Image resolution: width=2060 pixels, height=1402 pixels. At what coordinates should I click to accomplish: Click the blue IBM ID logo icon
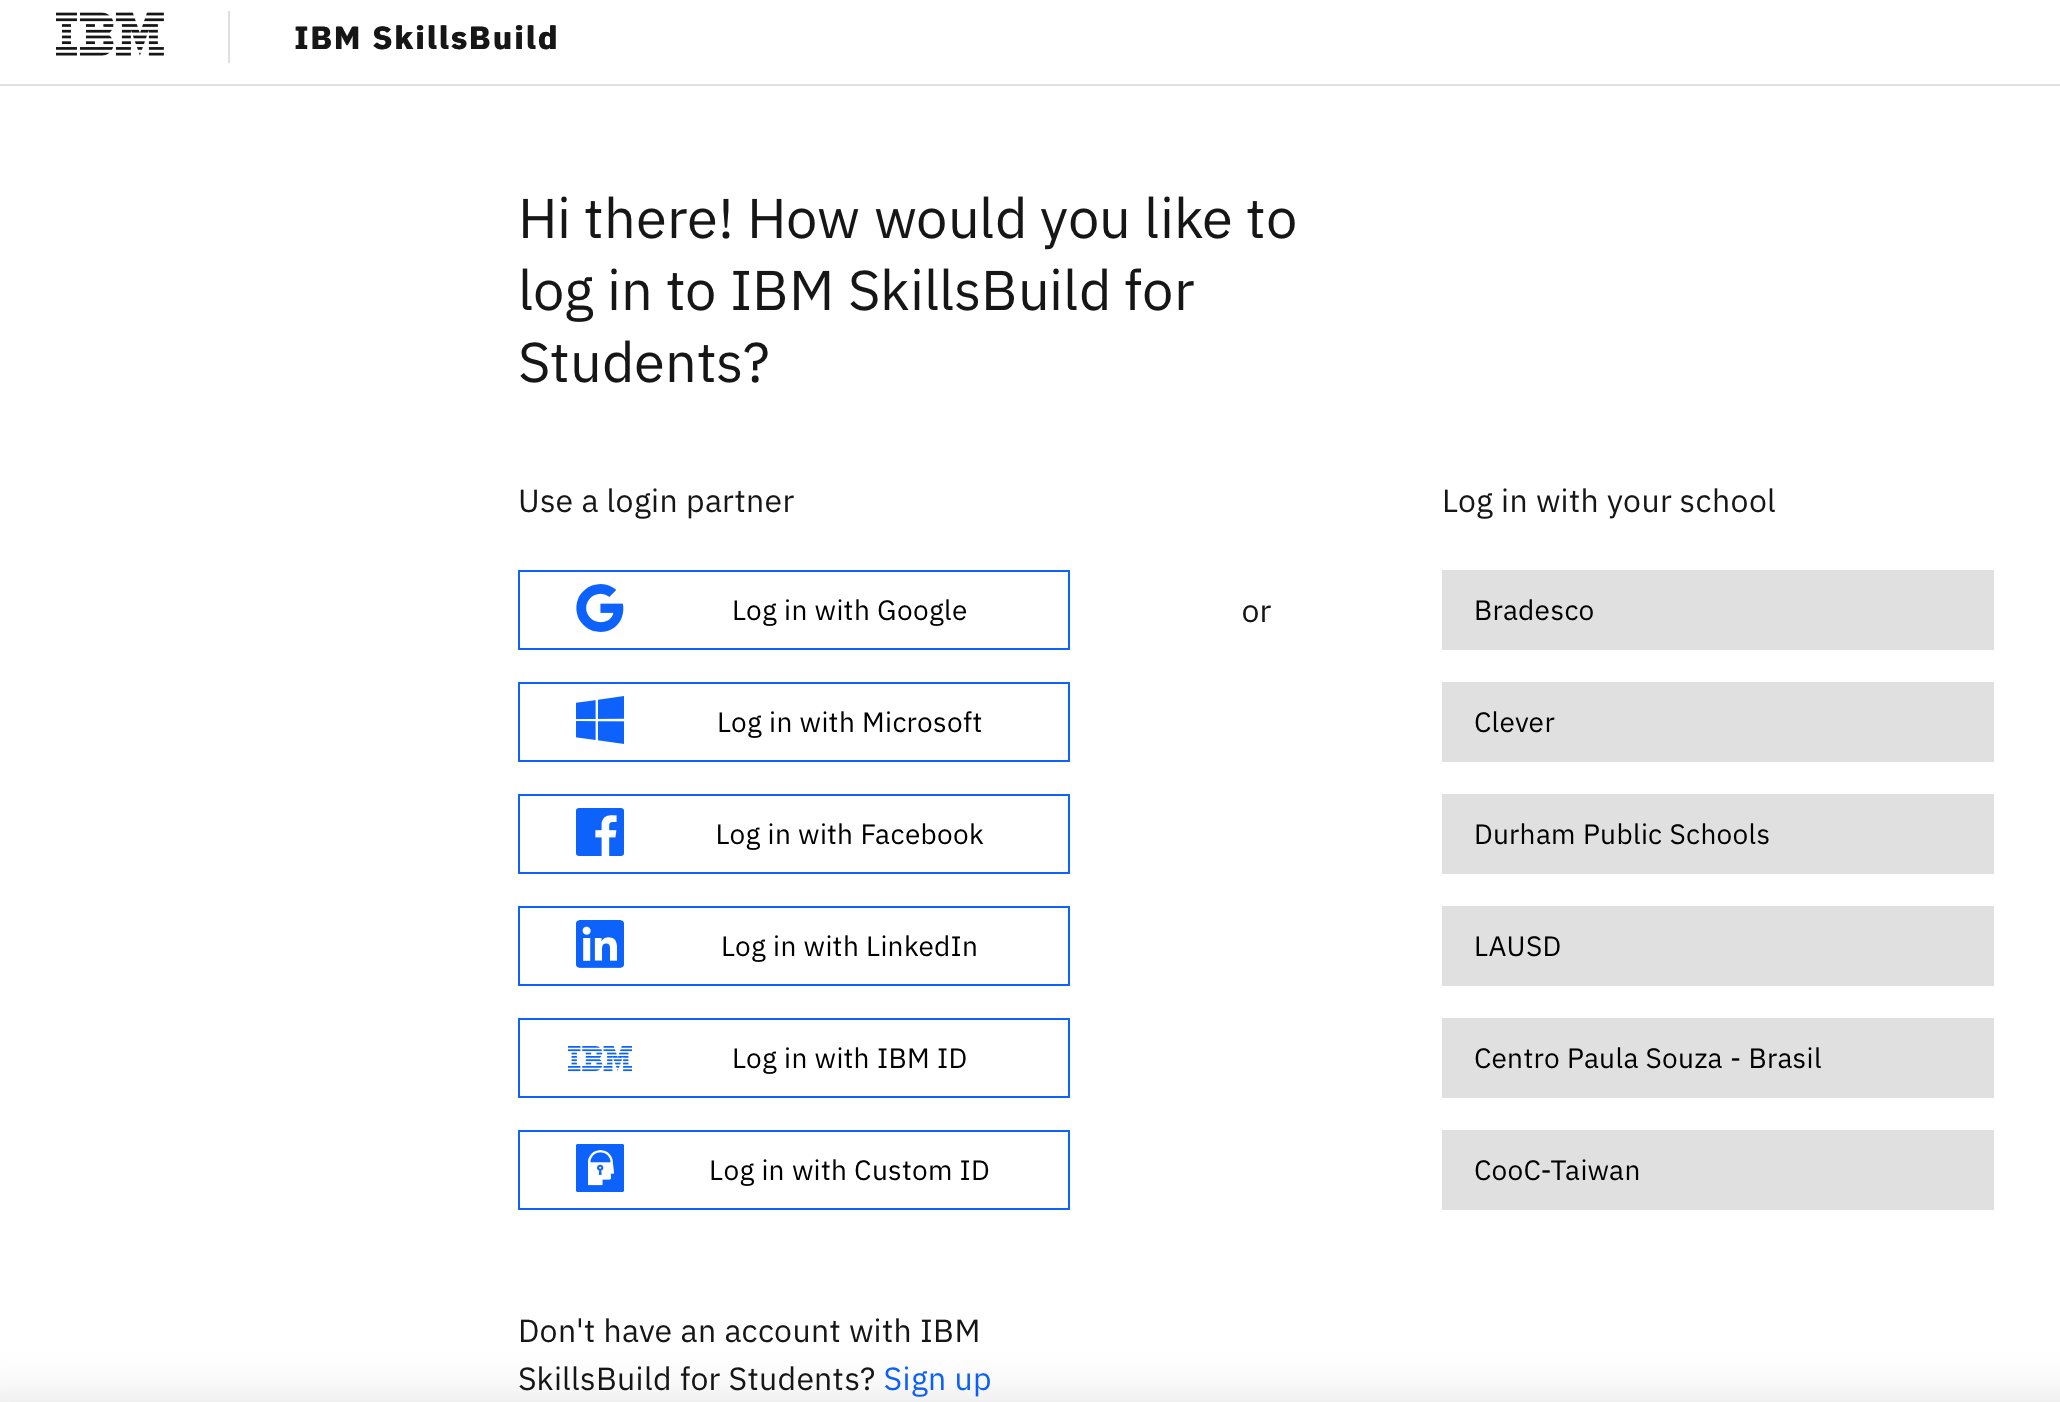click(600, 1058)
